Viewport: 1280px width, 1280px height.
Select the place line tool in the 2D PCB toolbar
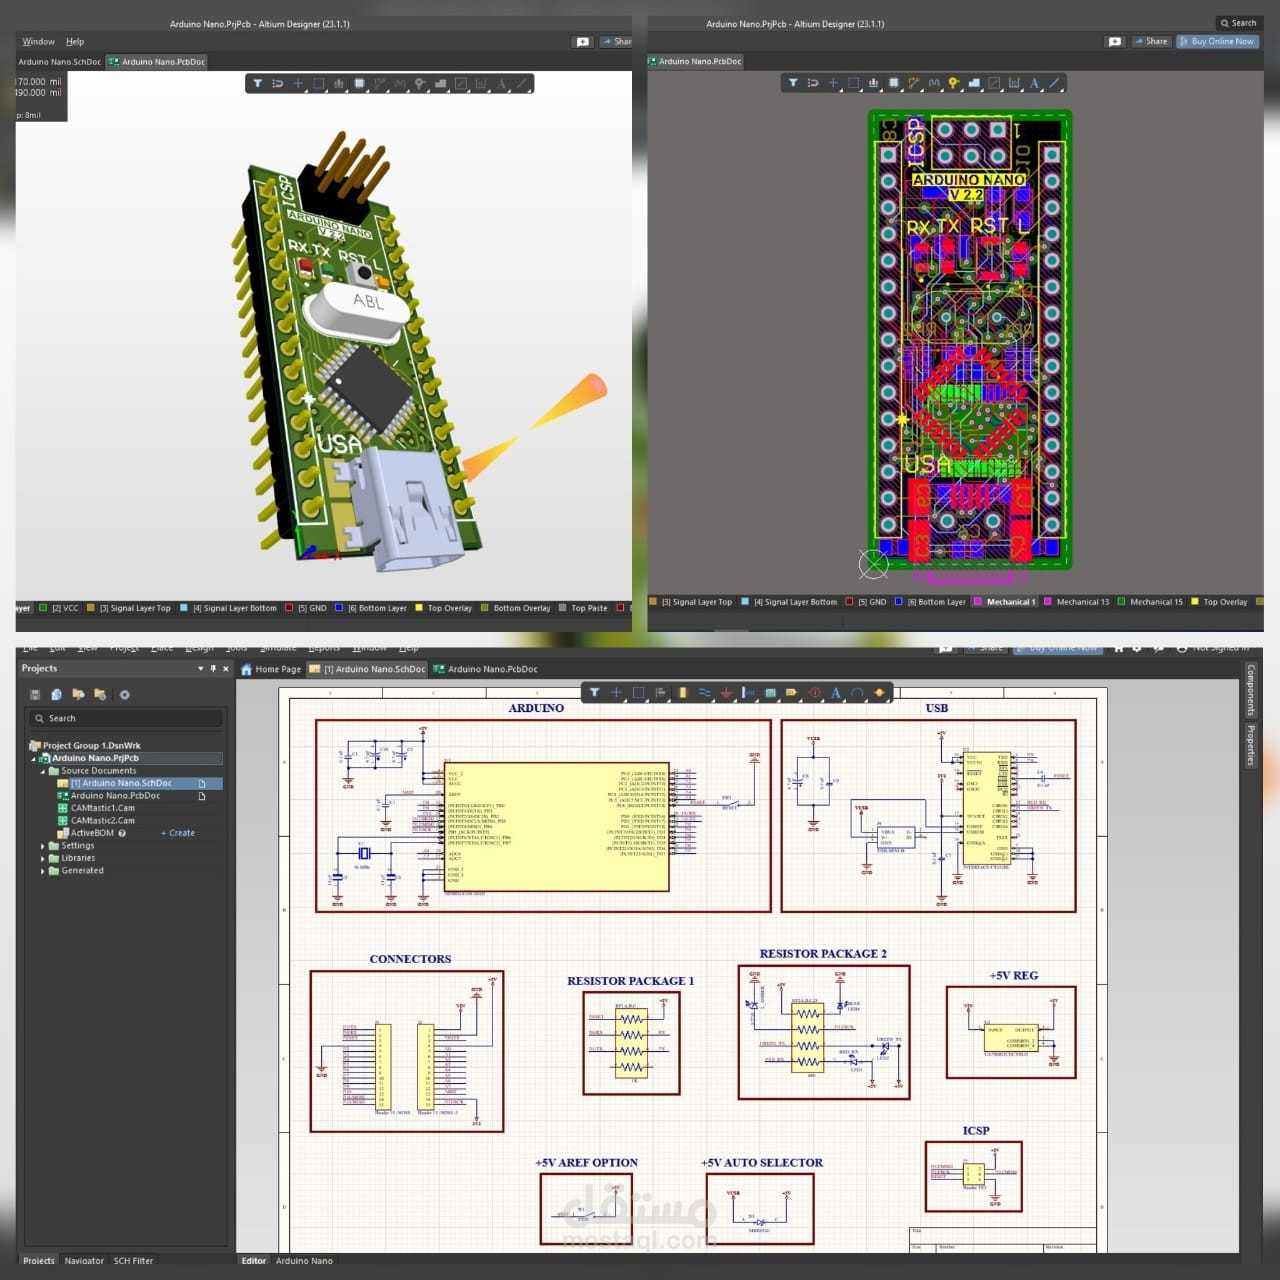(1054, 83)
